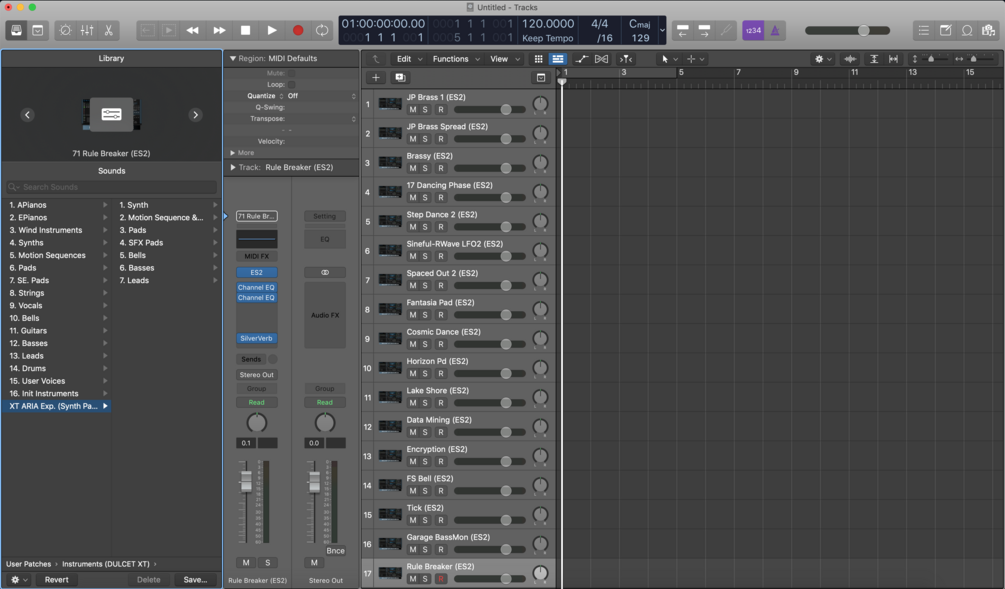
Task: Toggle Catch Playhead button
Action: click(626, 59)
